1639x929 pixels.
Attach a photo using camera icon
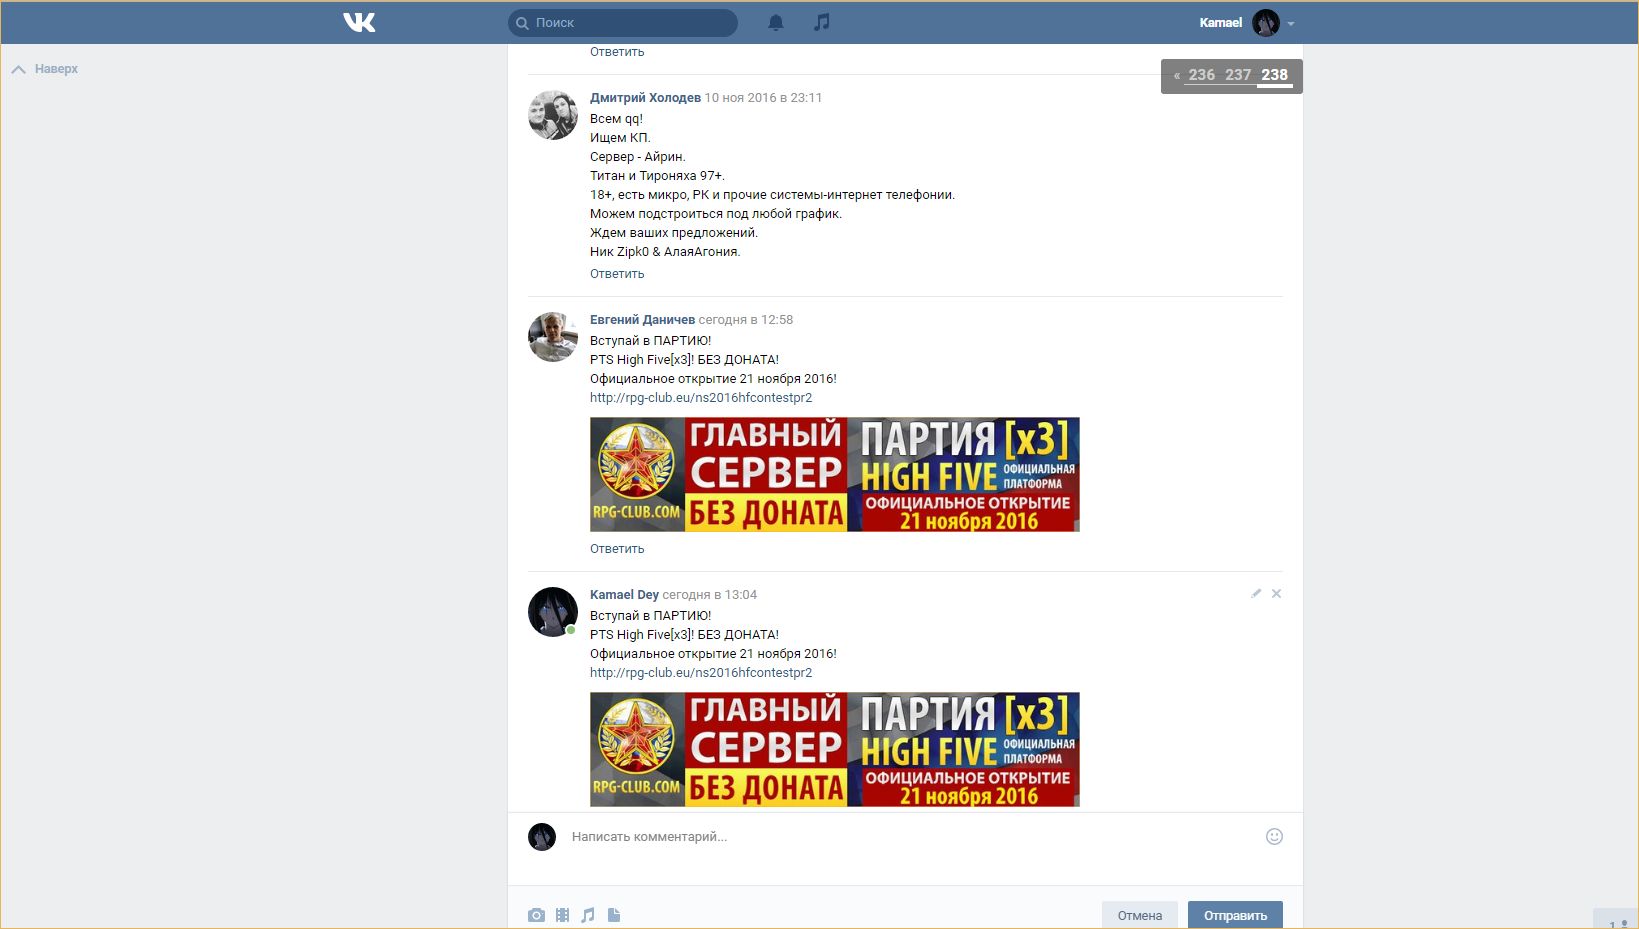[x=537, y=915]
